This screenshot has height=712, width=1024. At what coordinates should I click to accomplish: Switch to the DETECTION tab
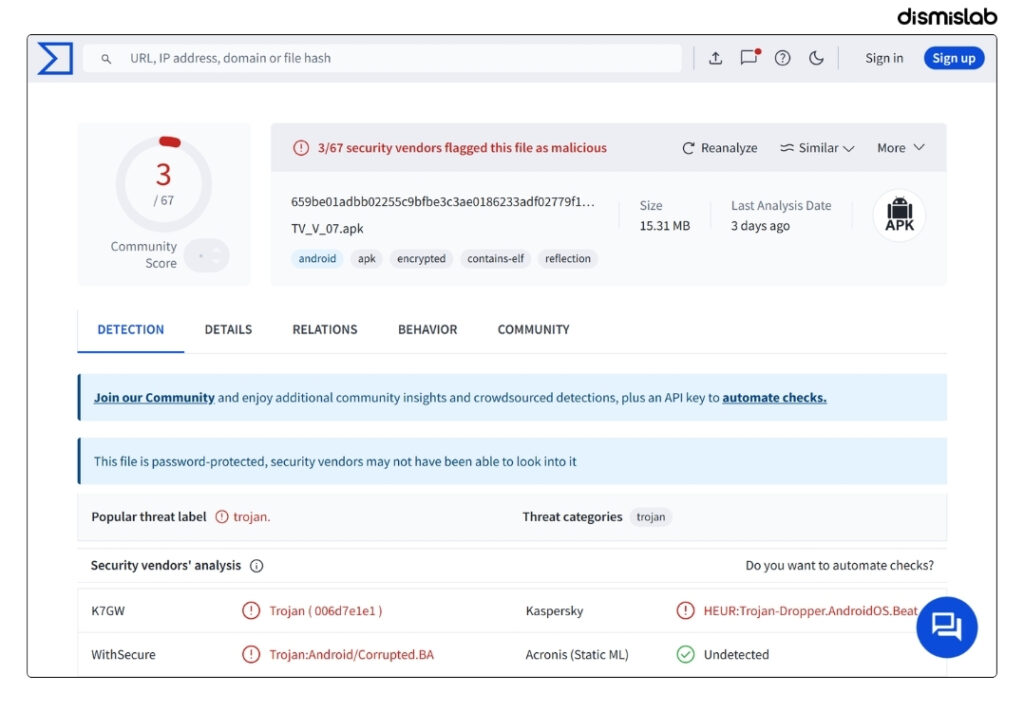(x=131, y=330)
